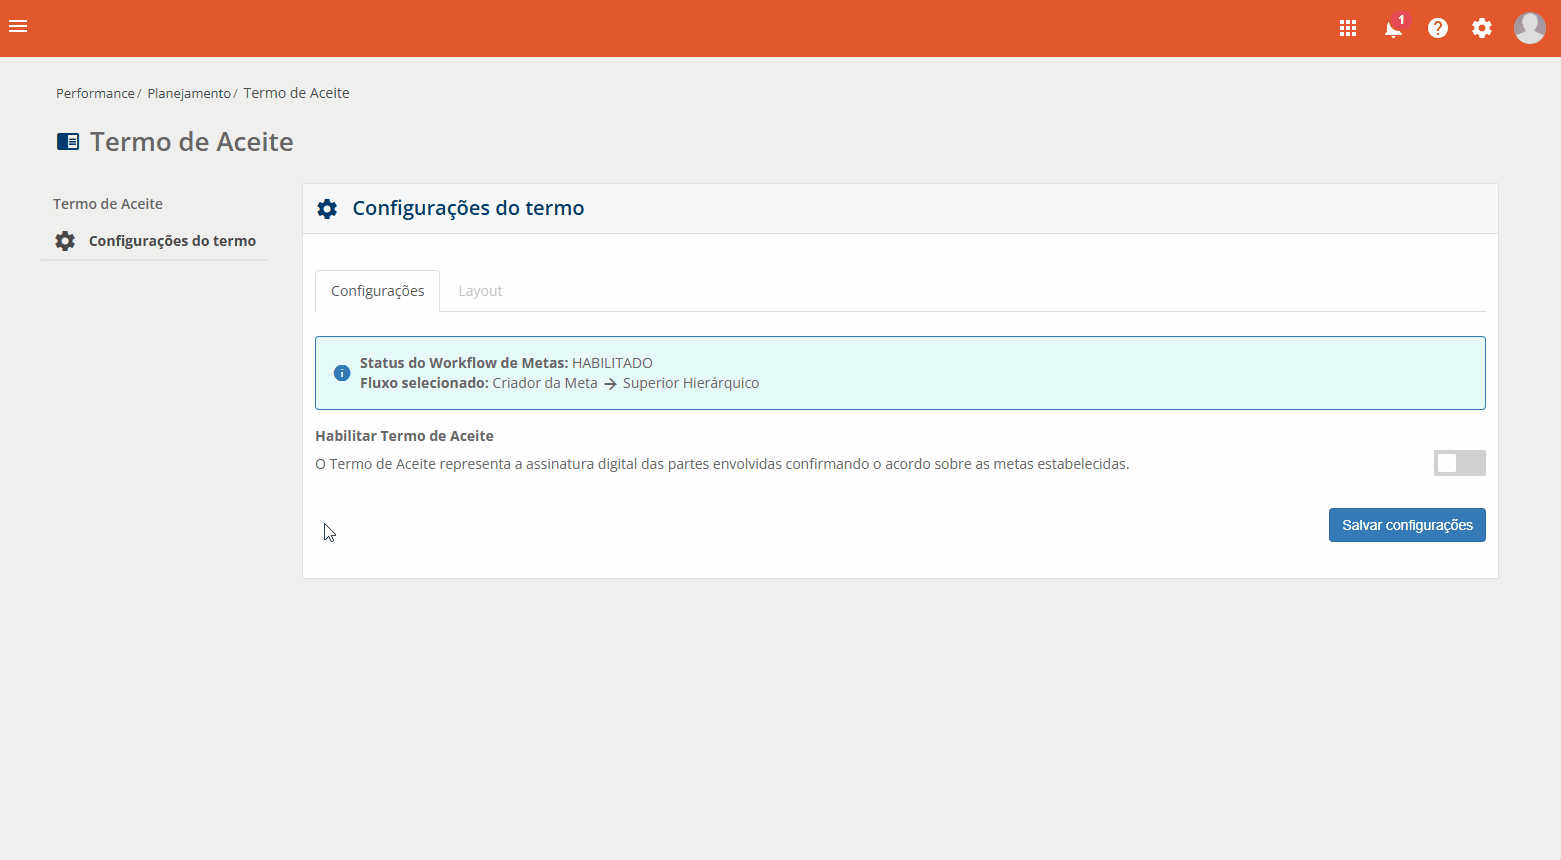Open the application grid launcher
Screen dimensions: 1561x860
coord(1347,27)
